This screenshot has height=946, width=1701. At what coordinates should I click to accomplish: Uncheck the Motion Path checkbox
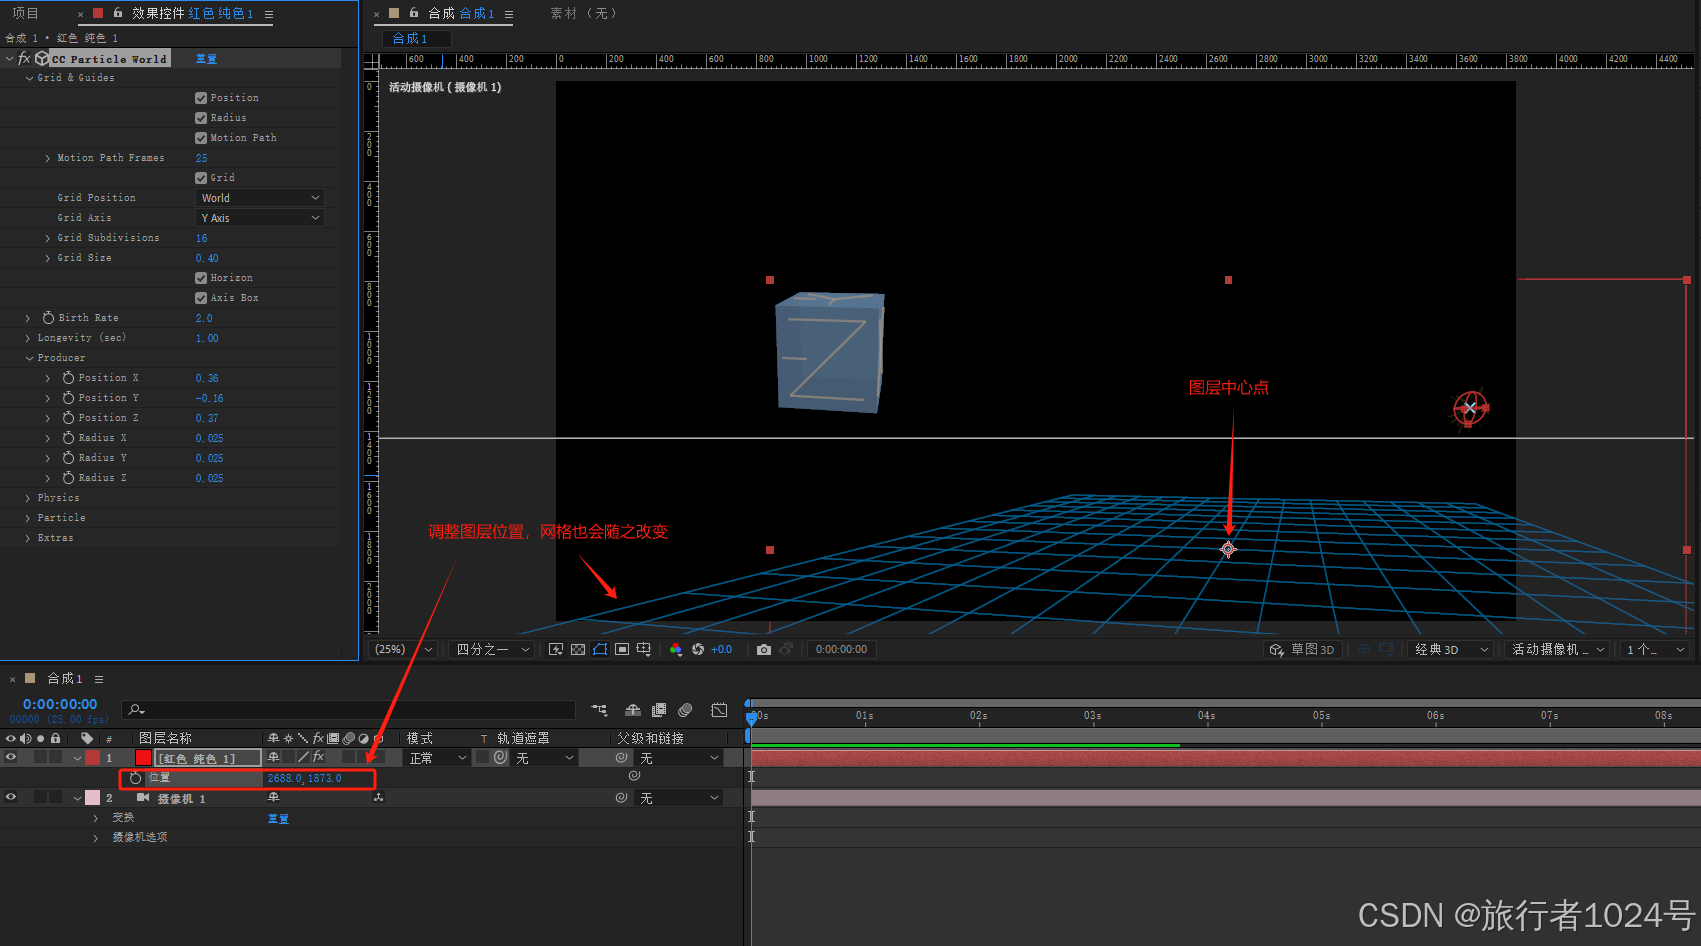201,138
